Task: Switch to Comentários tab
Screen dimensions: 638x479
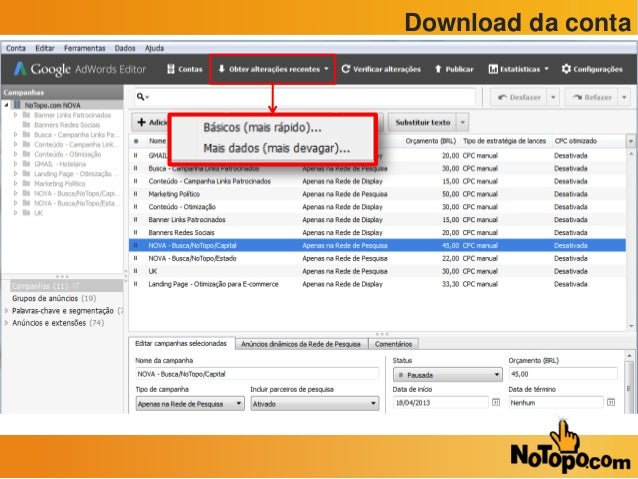Action: point(393,344)
